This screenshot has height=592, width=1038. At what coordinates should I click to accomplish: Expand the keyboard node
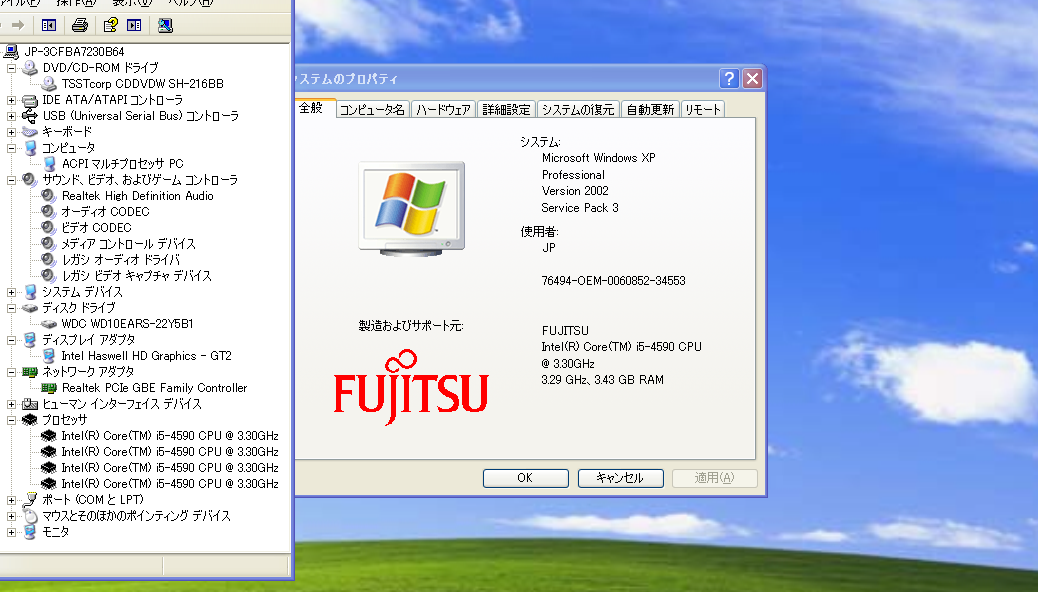coord(11,132)
